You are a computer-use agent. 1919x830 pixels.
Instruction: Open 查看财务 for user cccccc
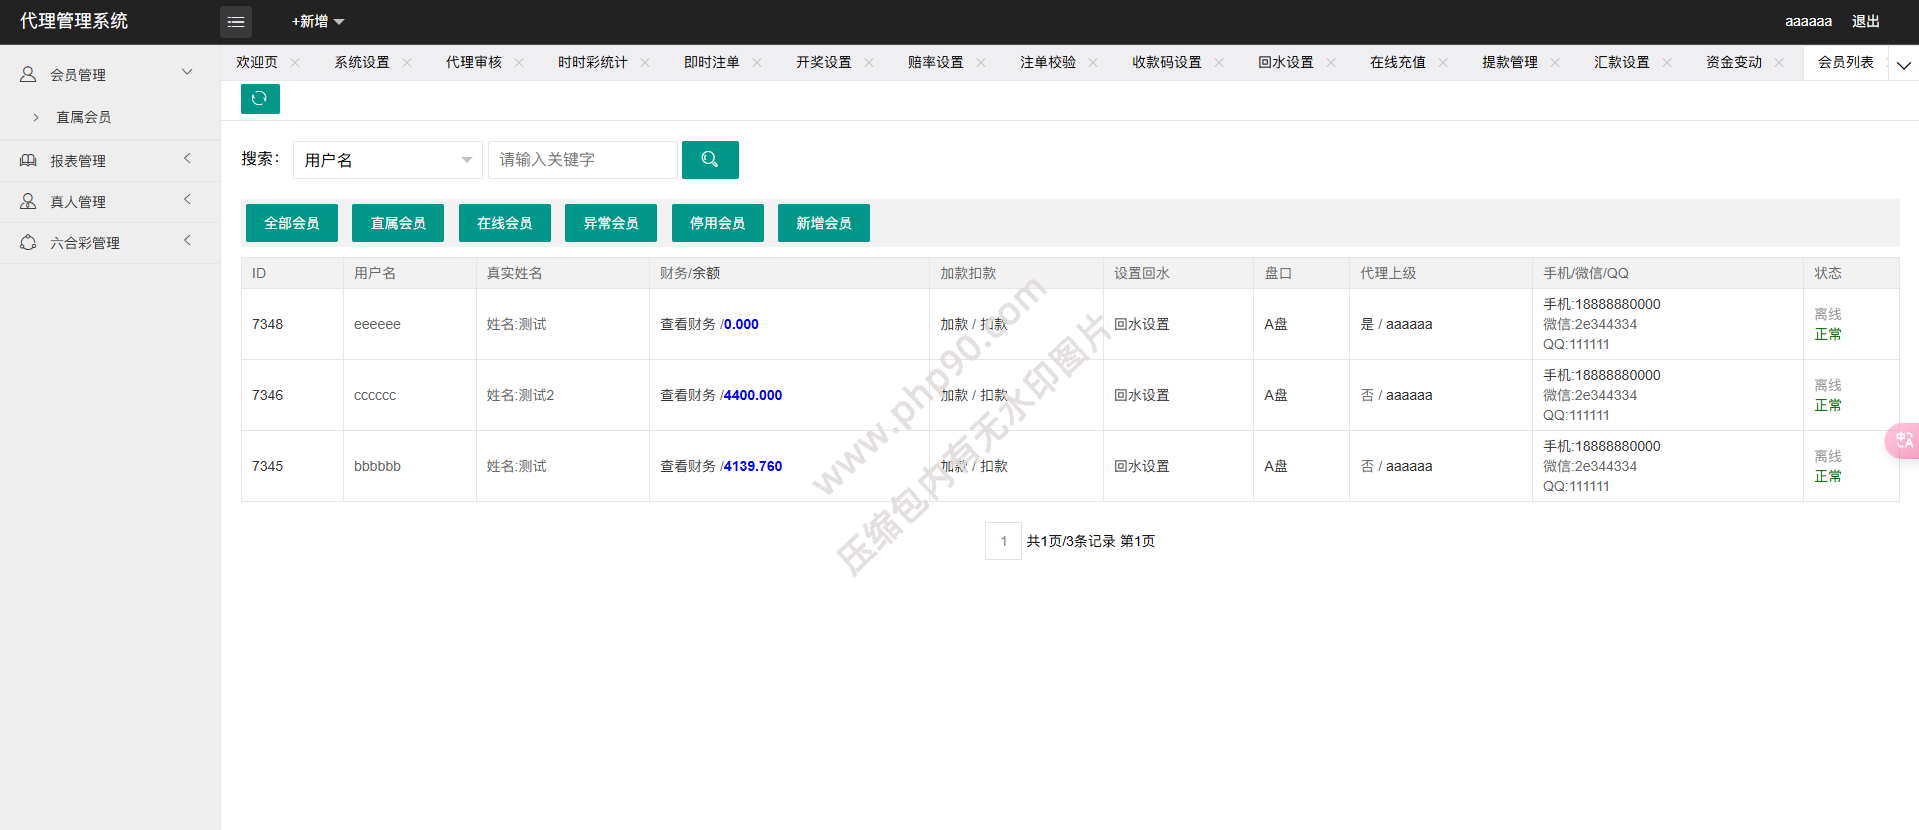687,395
